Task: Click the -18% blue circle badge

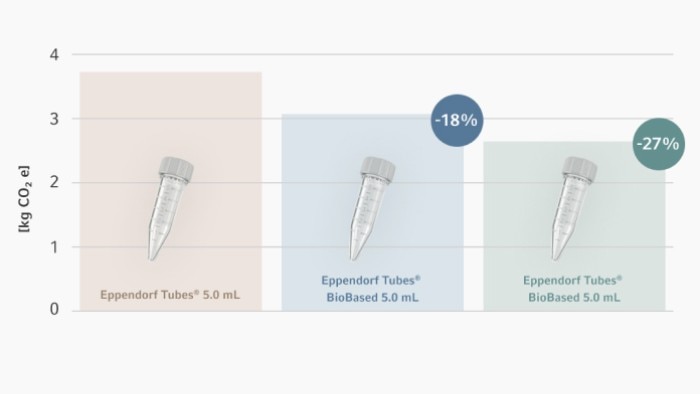Action: 457,120
